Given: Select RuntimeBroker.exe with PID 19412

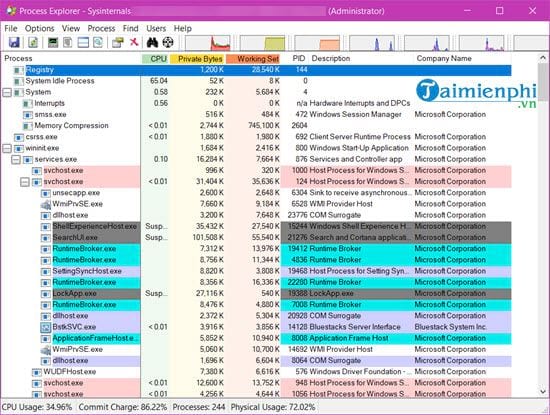Looking at the screenshot, I should 256,249.
